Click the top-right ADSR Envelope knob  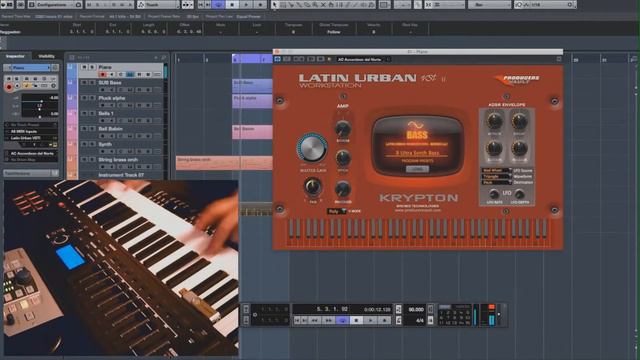point(519,121)
